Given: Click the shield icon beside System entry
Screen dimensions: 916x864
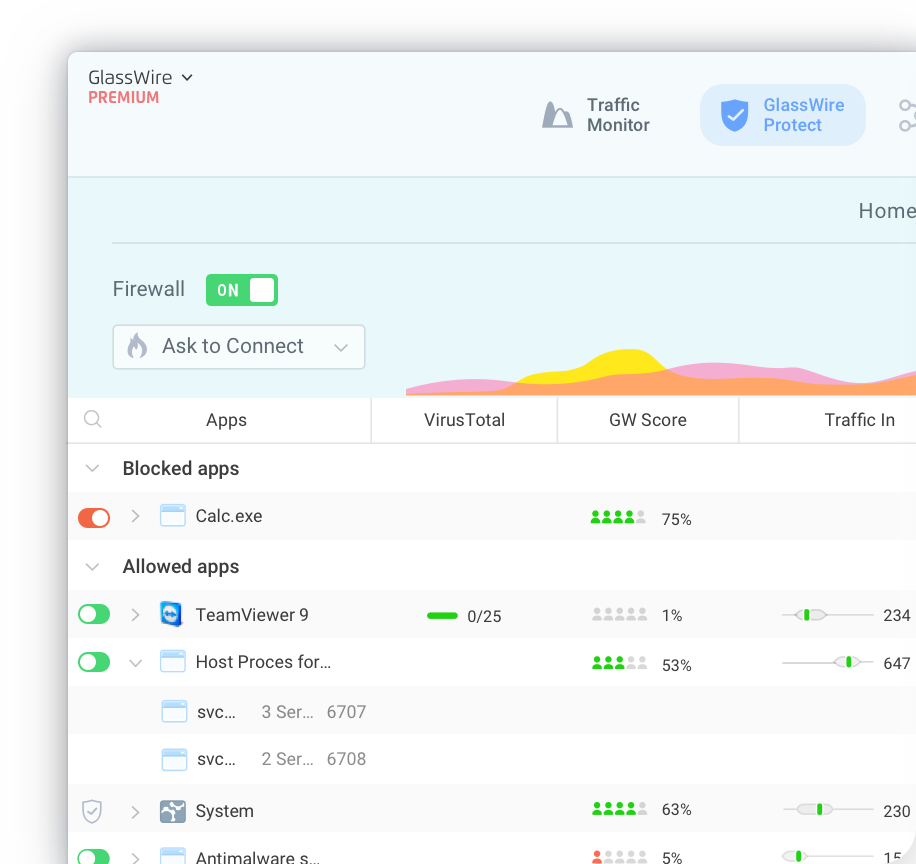Looking at the screenshot, I should [x=92, y=811].
